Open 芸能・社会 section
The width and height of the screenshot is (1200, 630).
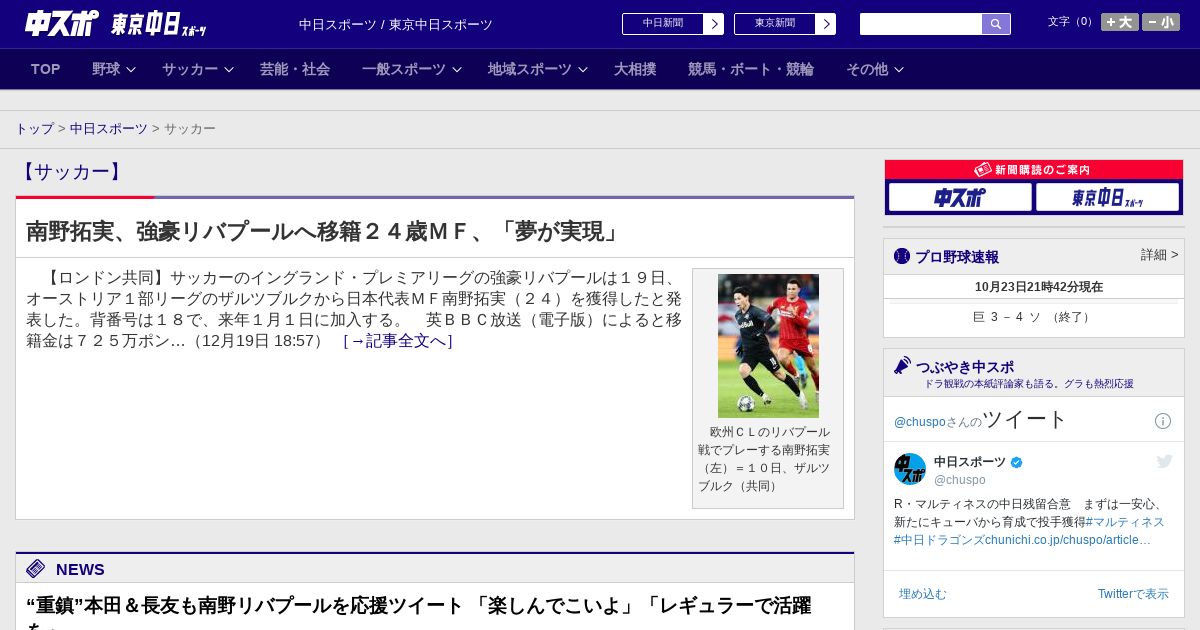tap(295, 69)
